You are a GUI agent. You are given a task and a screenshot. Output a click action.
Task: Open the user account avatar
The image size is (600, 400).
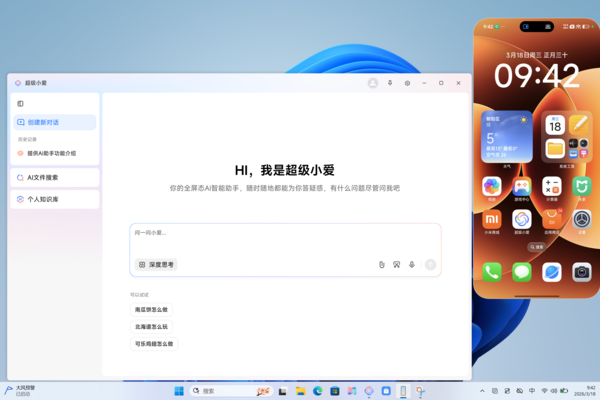(x=373, y=83)
